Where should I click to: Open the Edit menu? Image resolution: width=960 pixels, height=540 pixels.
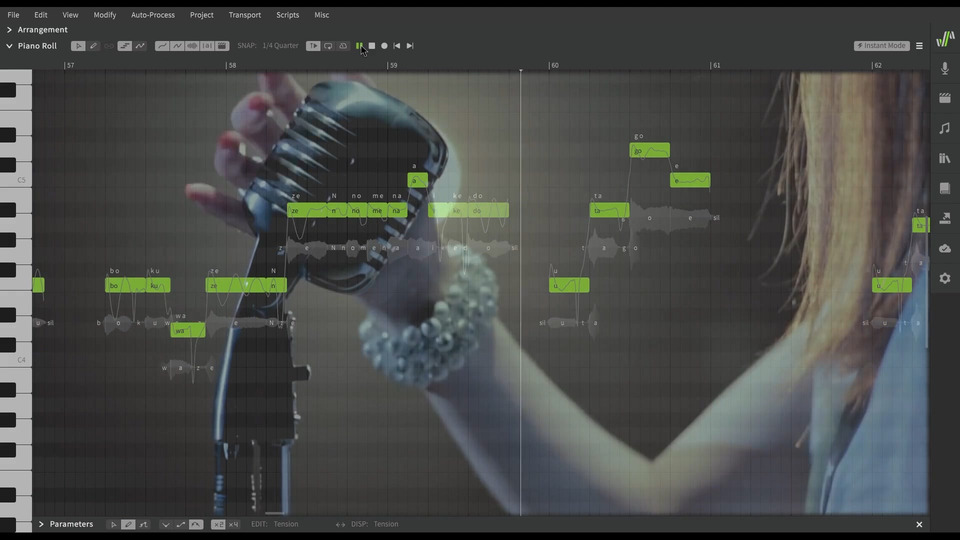(x=40, y=15)
